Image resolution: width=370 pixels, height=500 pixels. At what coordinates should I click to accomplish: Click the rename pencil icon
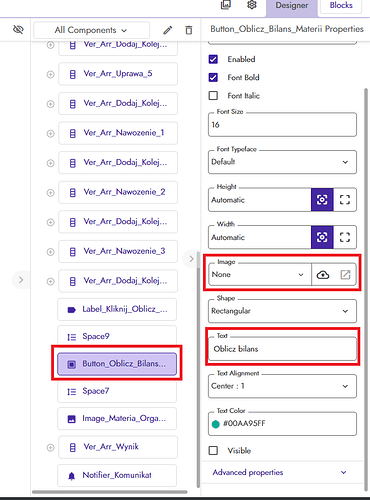168,30
